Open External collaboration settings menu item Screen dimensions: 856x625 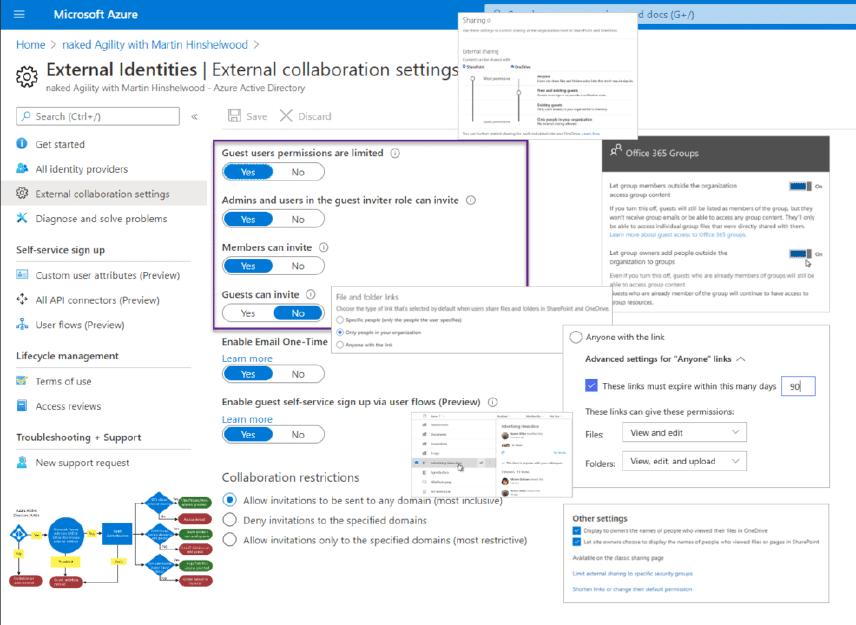pos(103,194)
